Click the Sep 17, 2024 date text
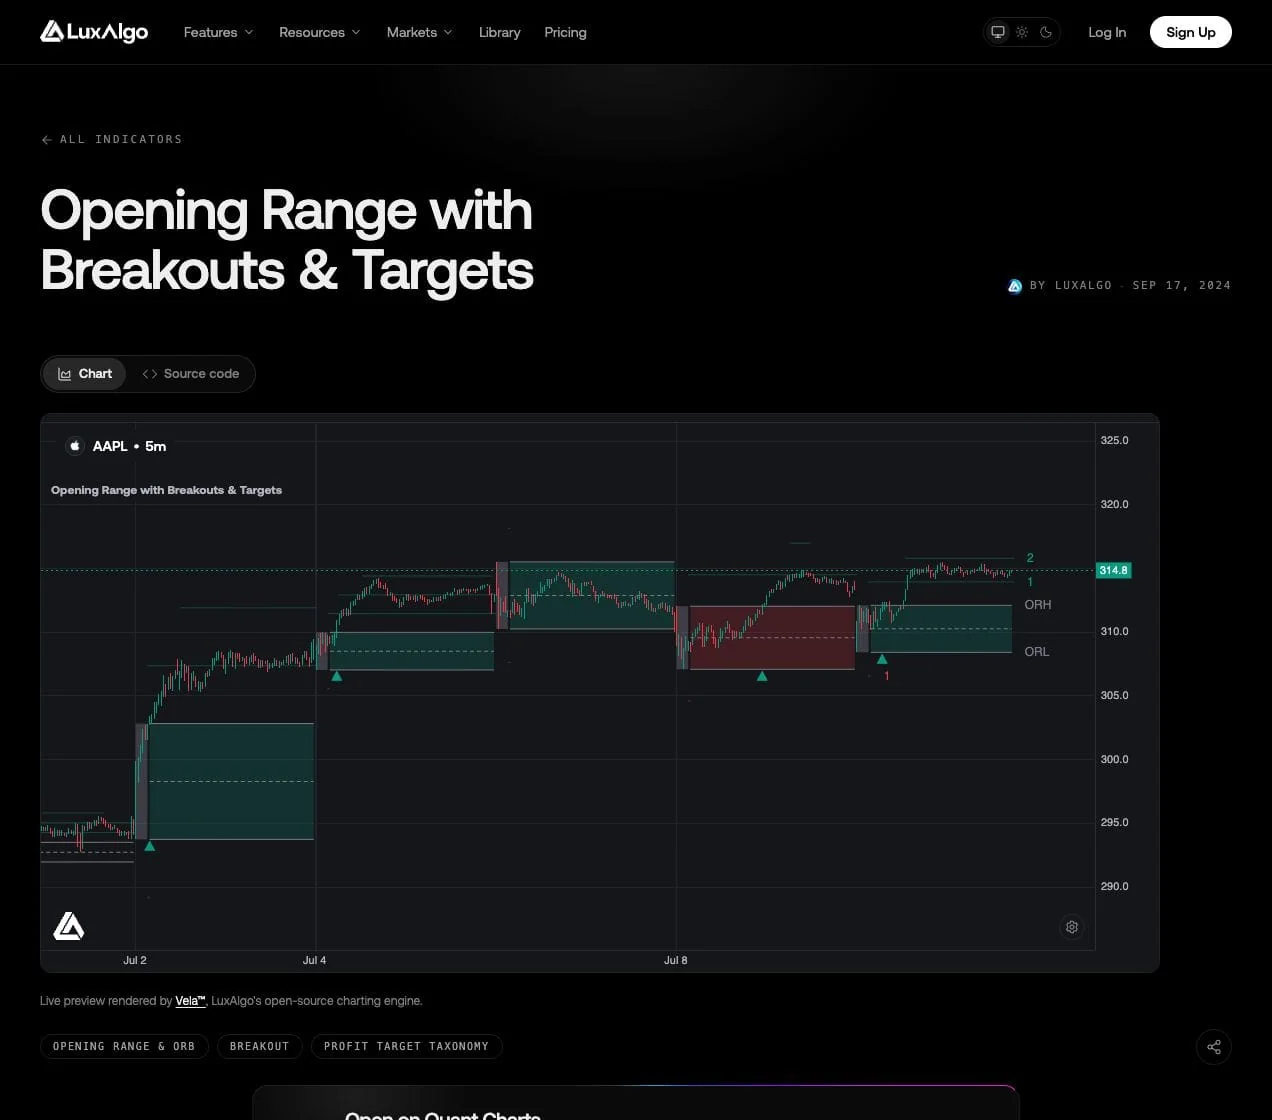The height and width of the screenshot is (1120, 1272). [1182, 285]
